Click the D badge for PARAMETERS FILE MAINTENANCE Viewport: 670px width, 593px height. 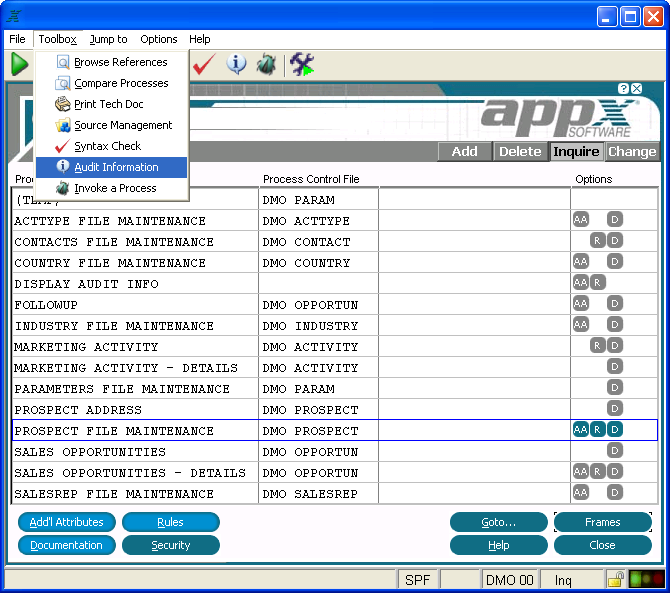click(x=615, y=388)
